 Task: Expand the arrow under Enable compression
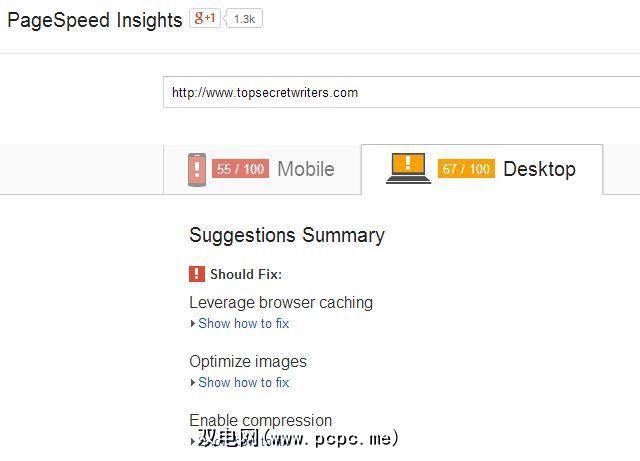coord(192,440)
